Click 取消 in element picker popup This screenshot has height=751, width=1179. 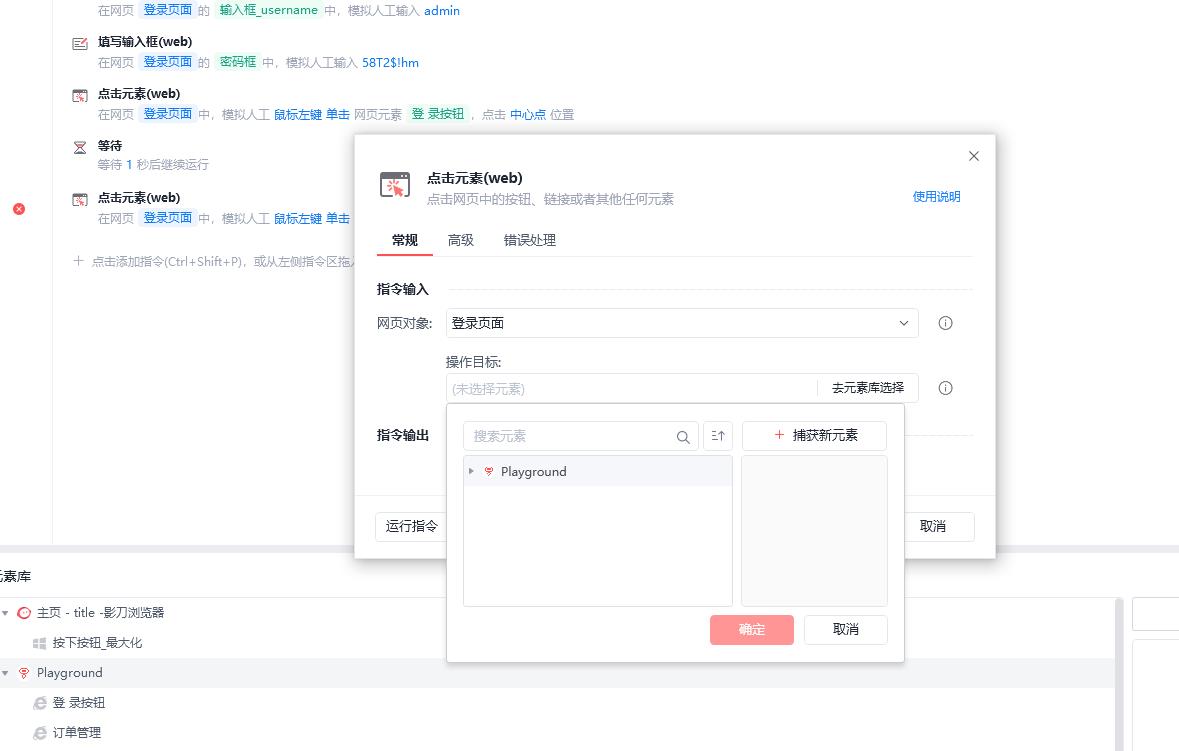pos(846,629)
